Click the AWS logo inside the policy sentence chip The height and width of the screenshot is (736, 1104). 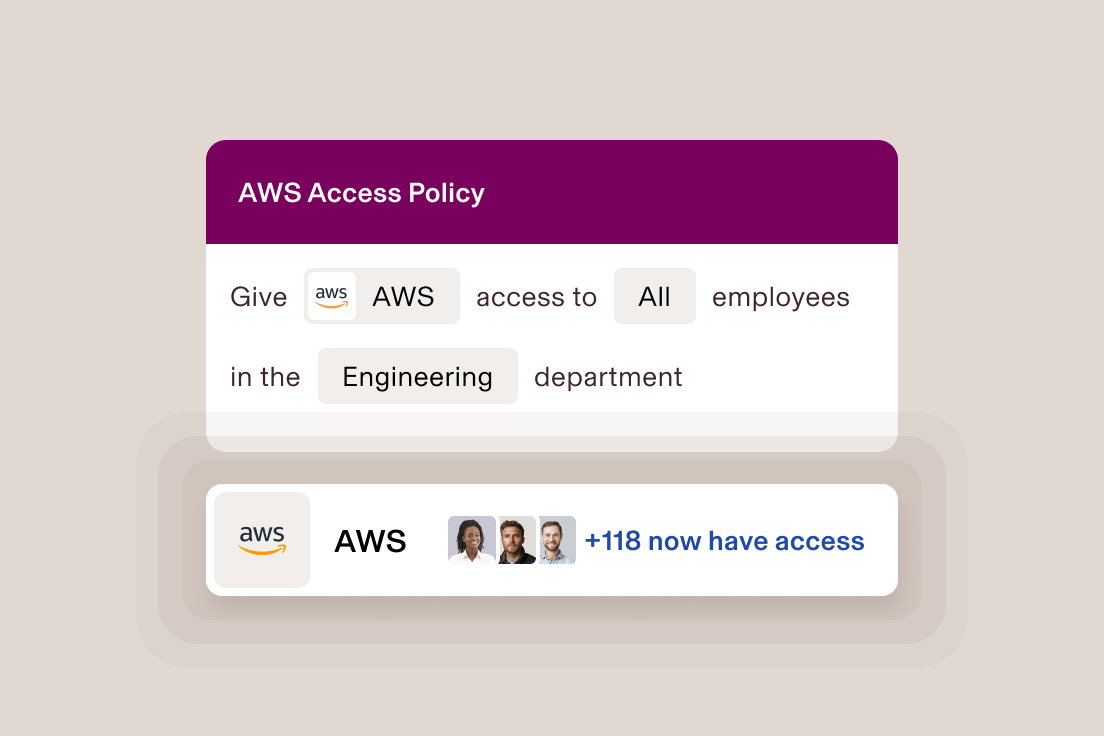pyautogui.click(x=331, y=296)
